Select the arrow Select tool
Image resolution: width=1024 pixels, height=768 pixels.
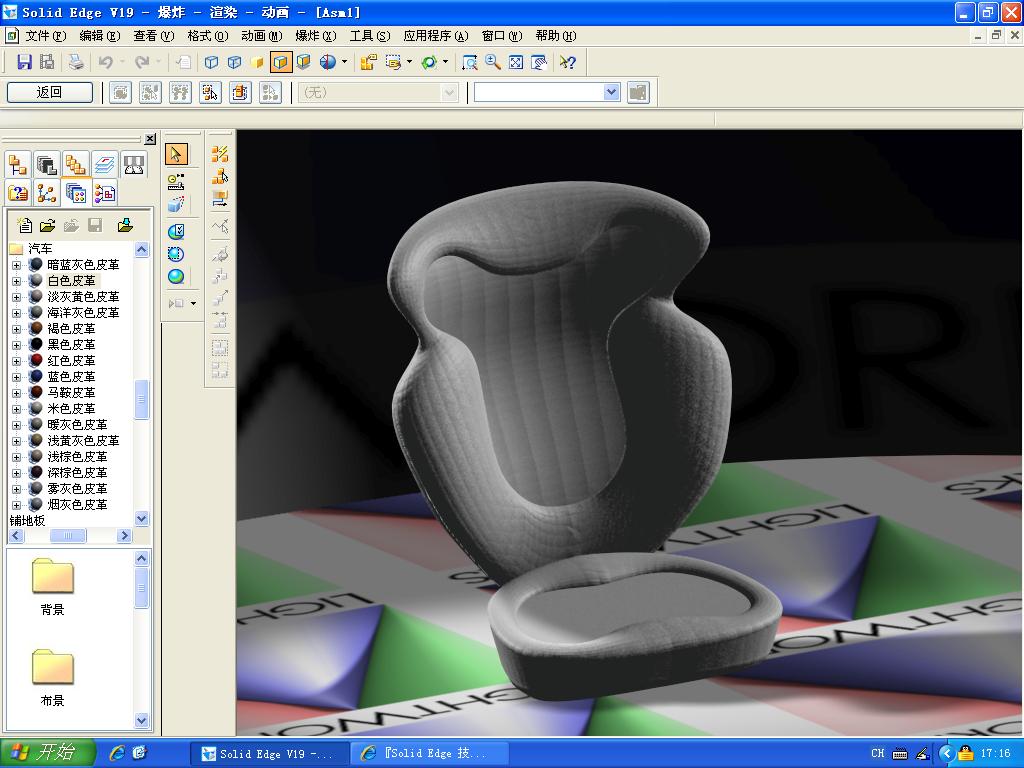176,154
